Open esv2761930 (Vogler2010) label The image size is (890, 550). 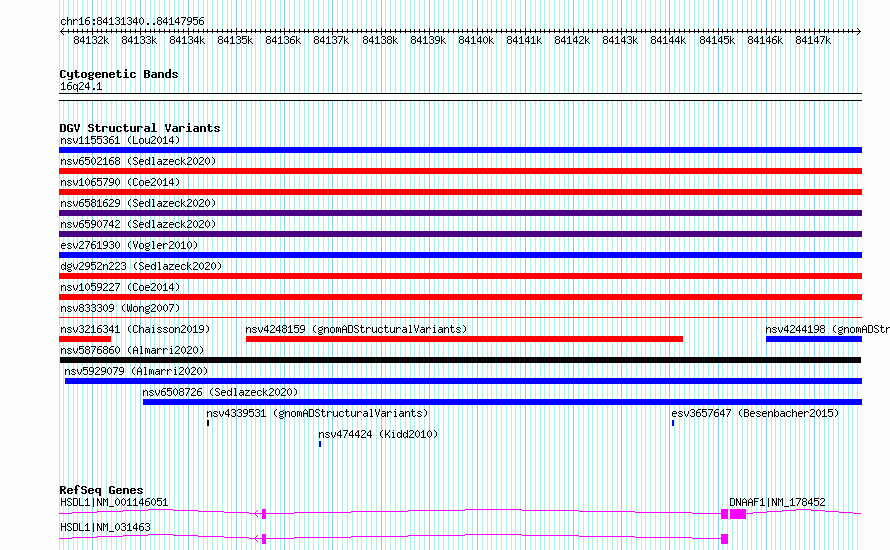tap(129, 245)
